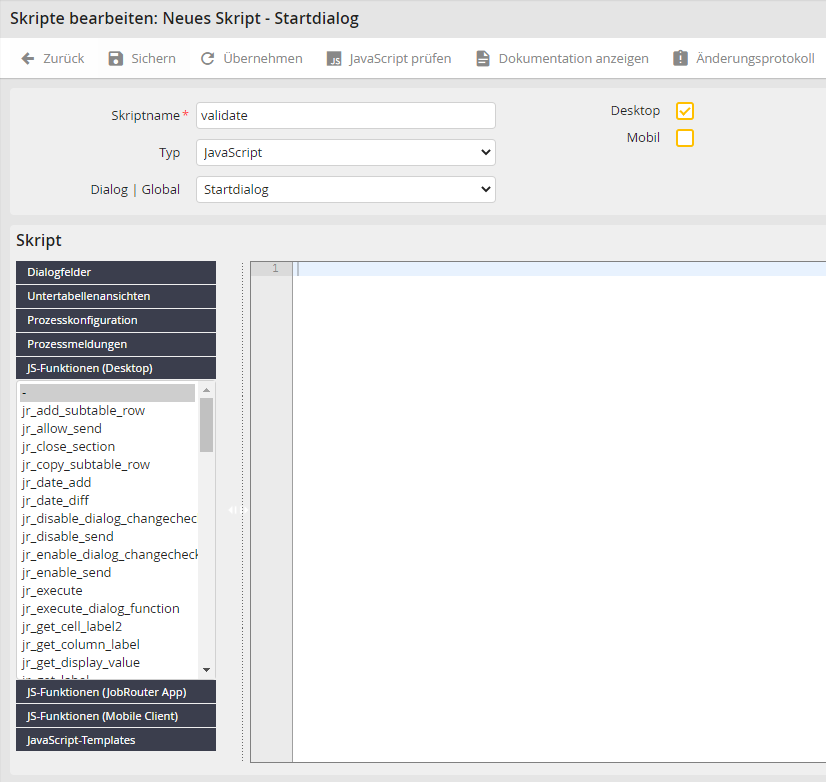Uncheck the Desktop checkbox
The width and height of the screenshot is (826, 782).
685,111
